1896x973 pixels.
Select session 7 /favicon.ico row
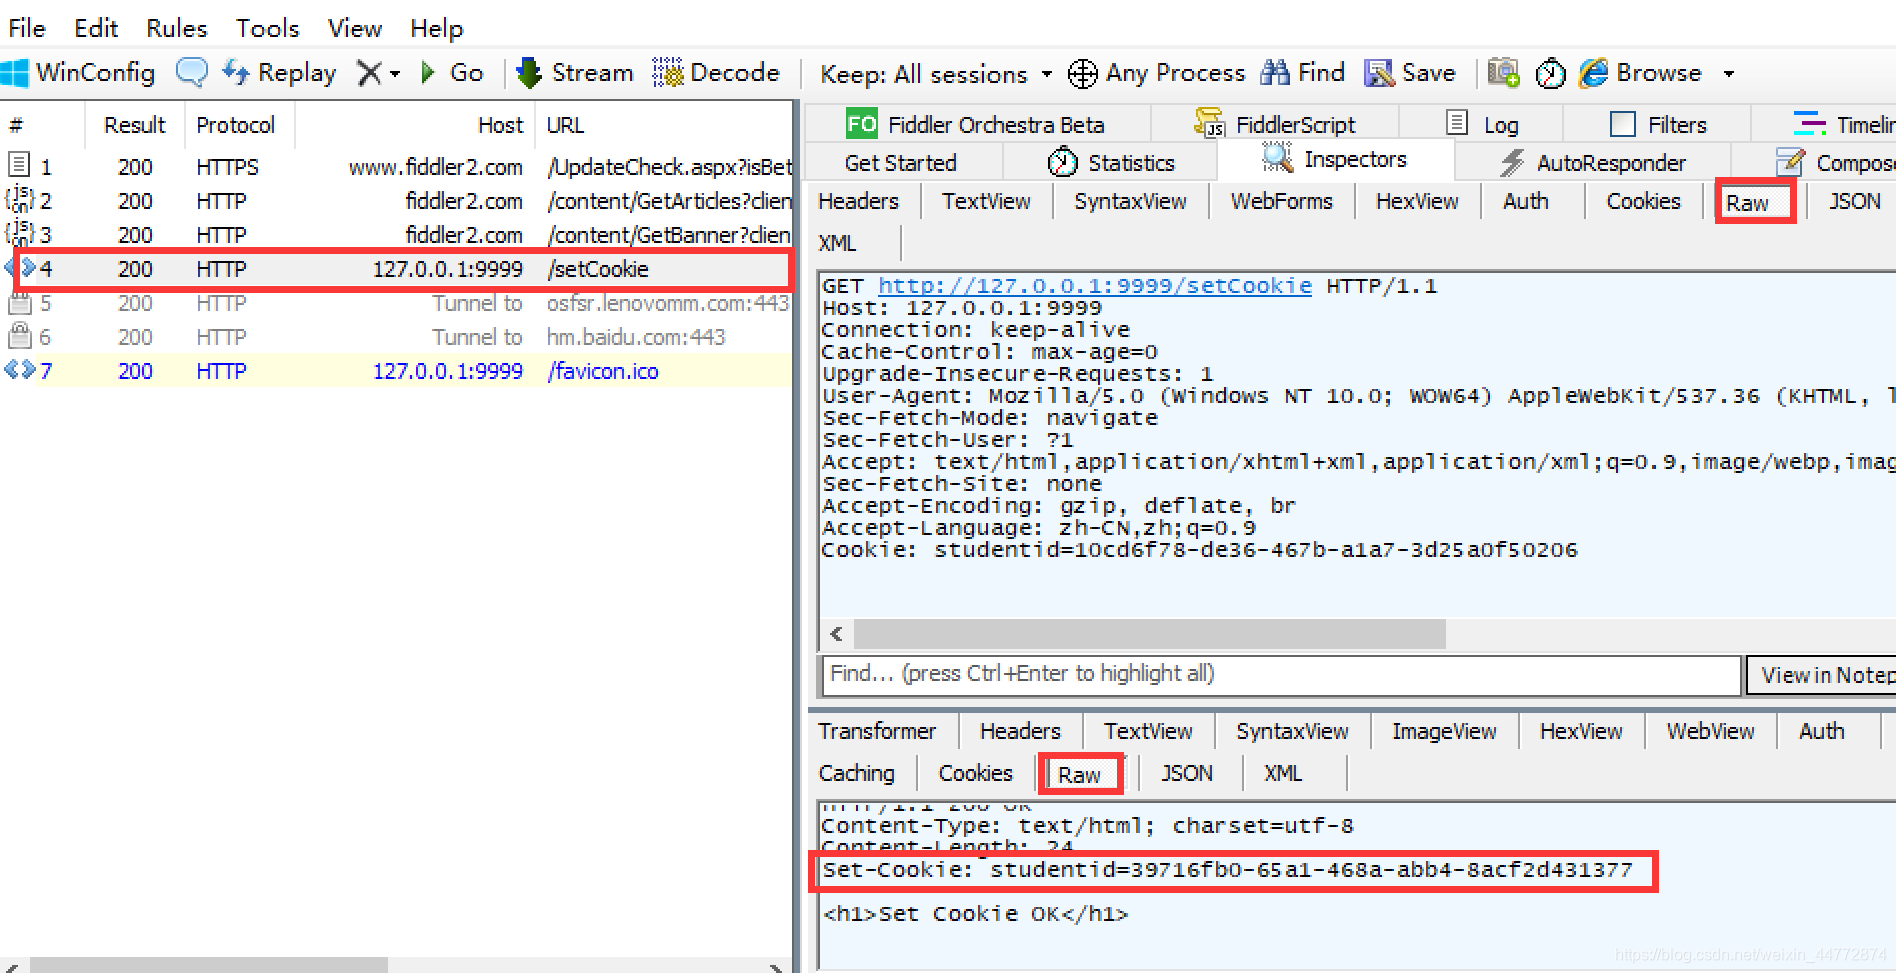398,371
